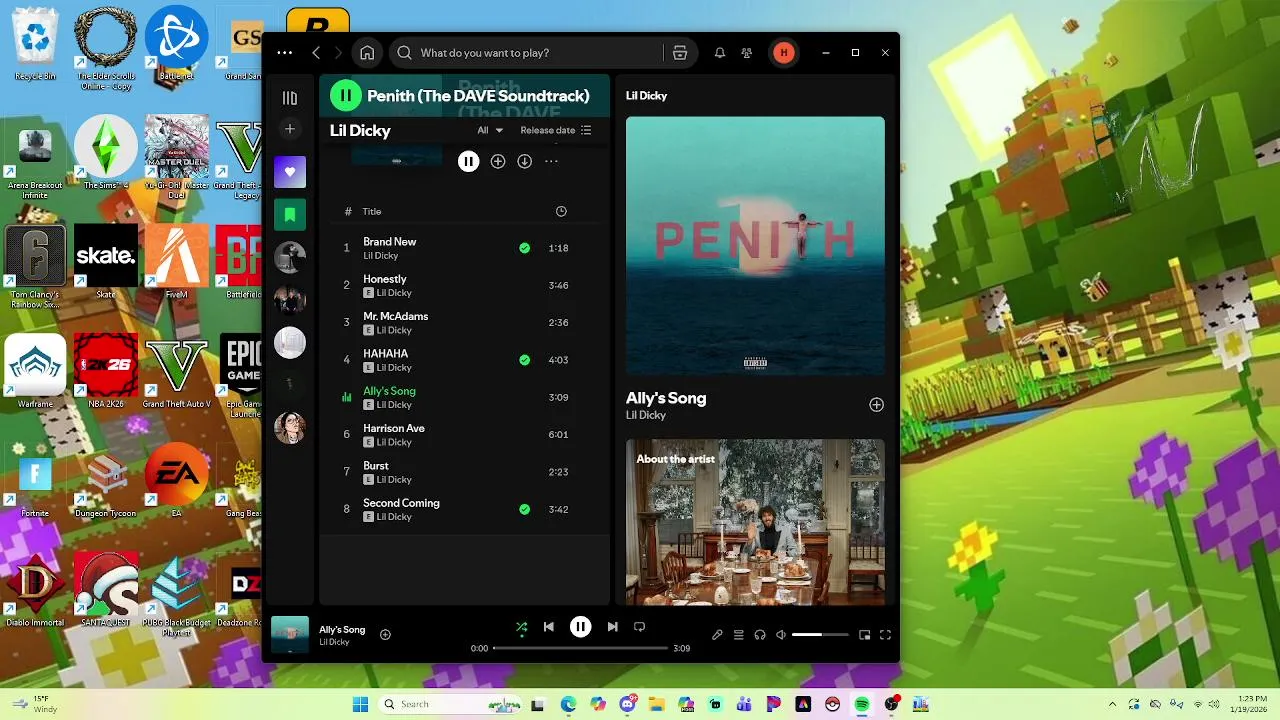
Task: Pause using the white album action button
Action: click(468, 161)
